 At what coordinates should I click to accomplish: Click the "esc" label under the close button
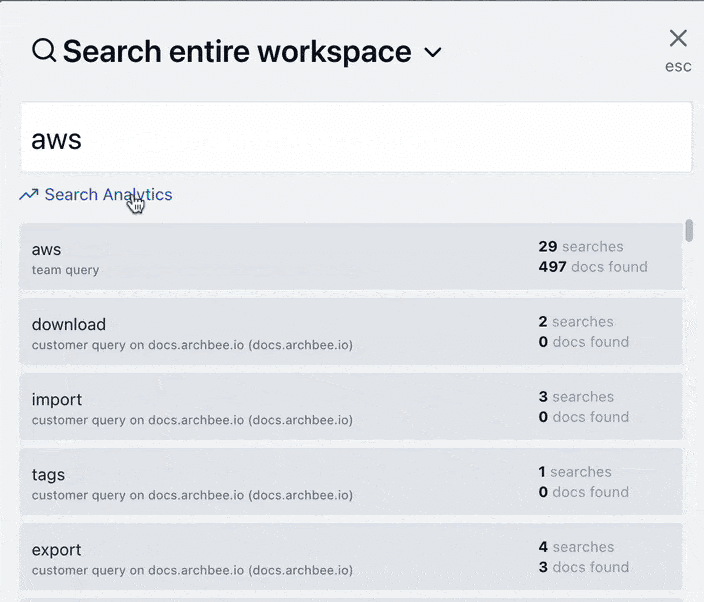pos(678,67)
